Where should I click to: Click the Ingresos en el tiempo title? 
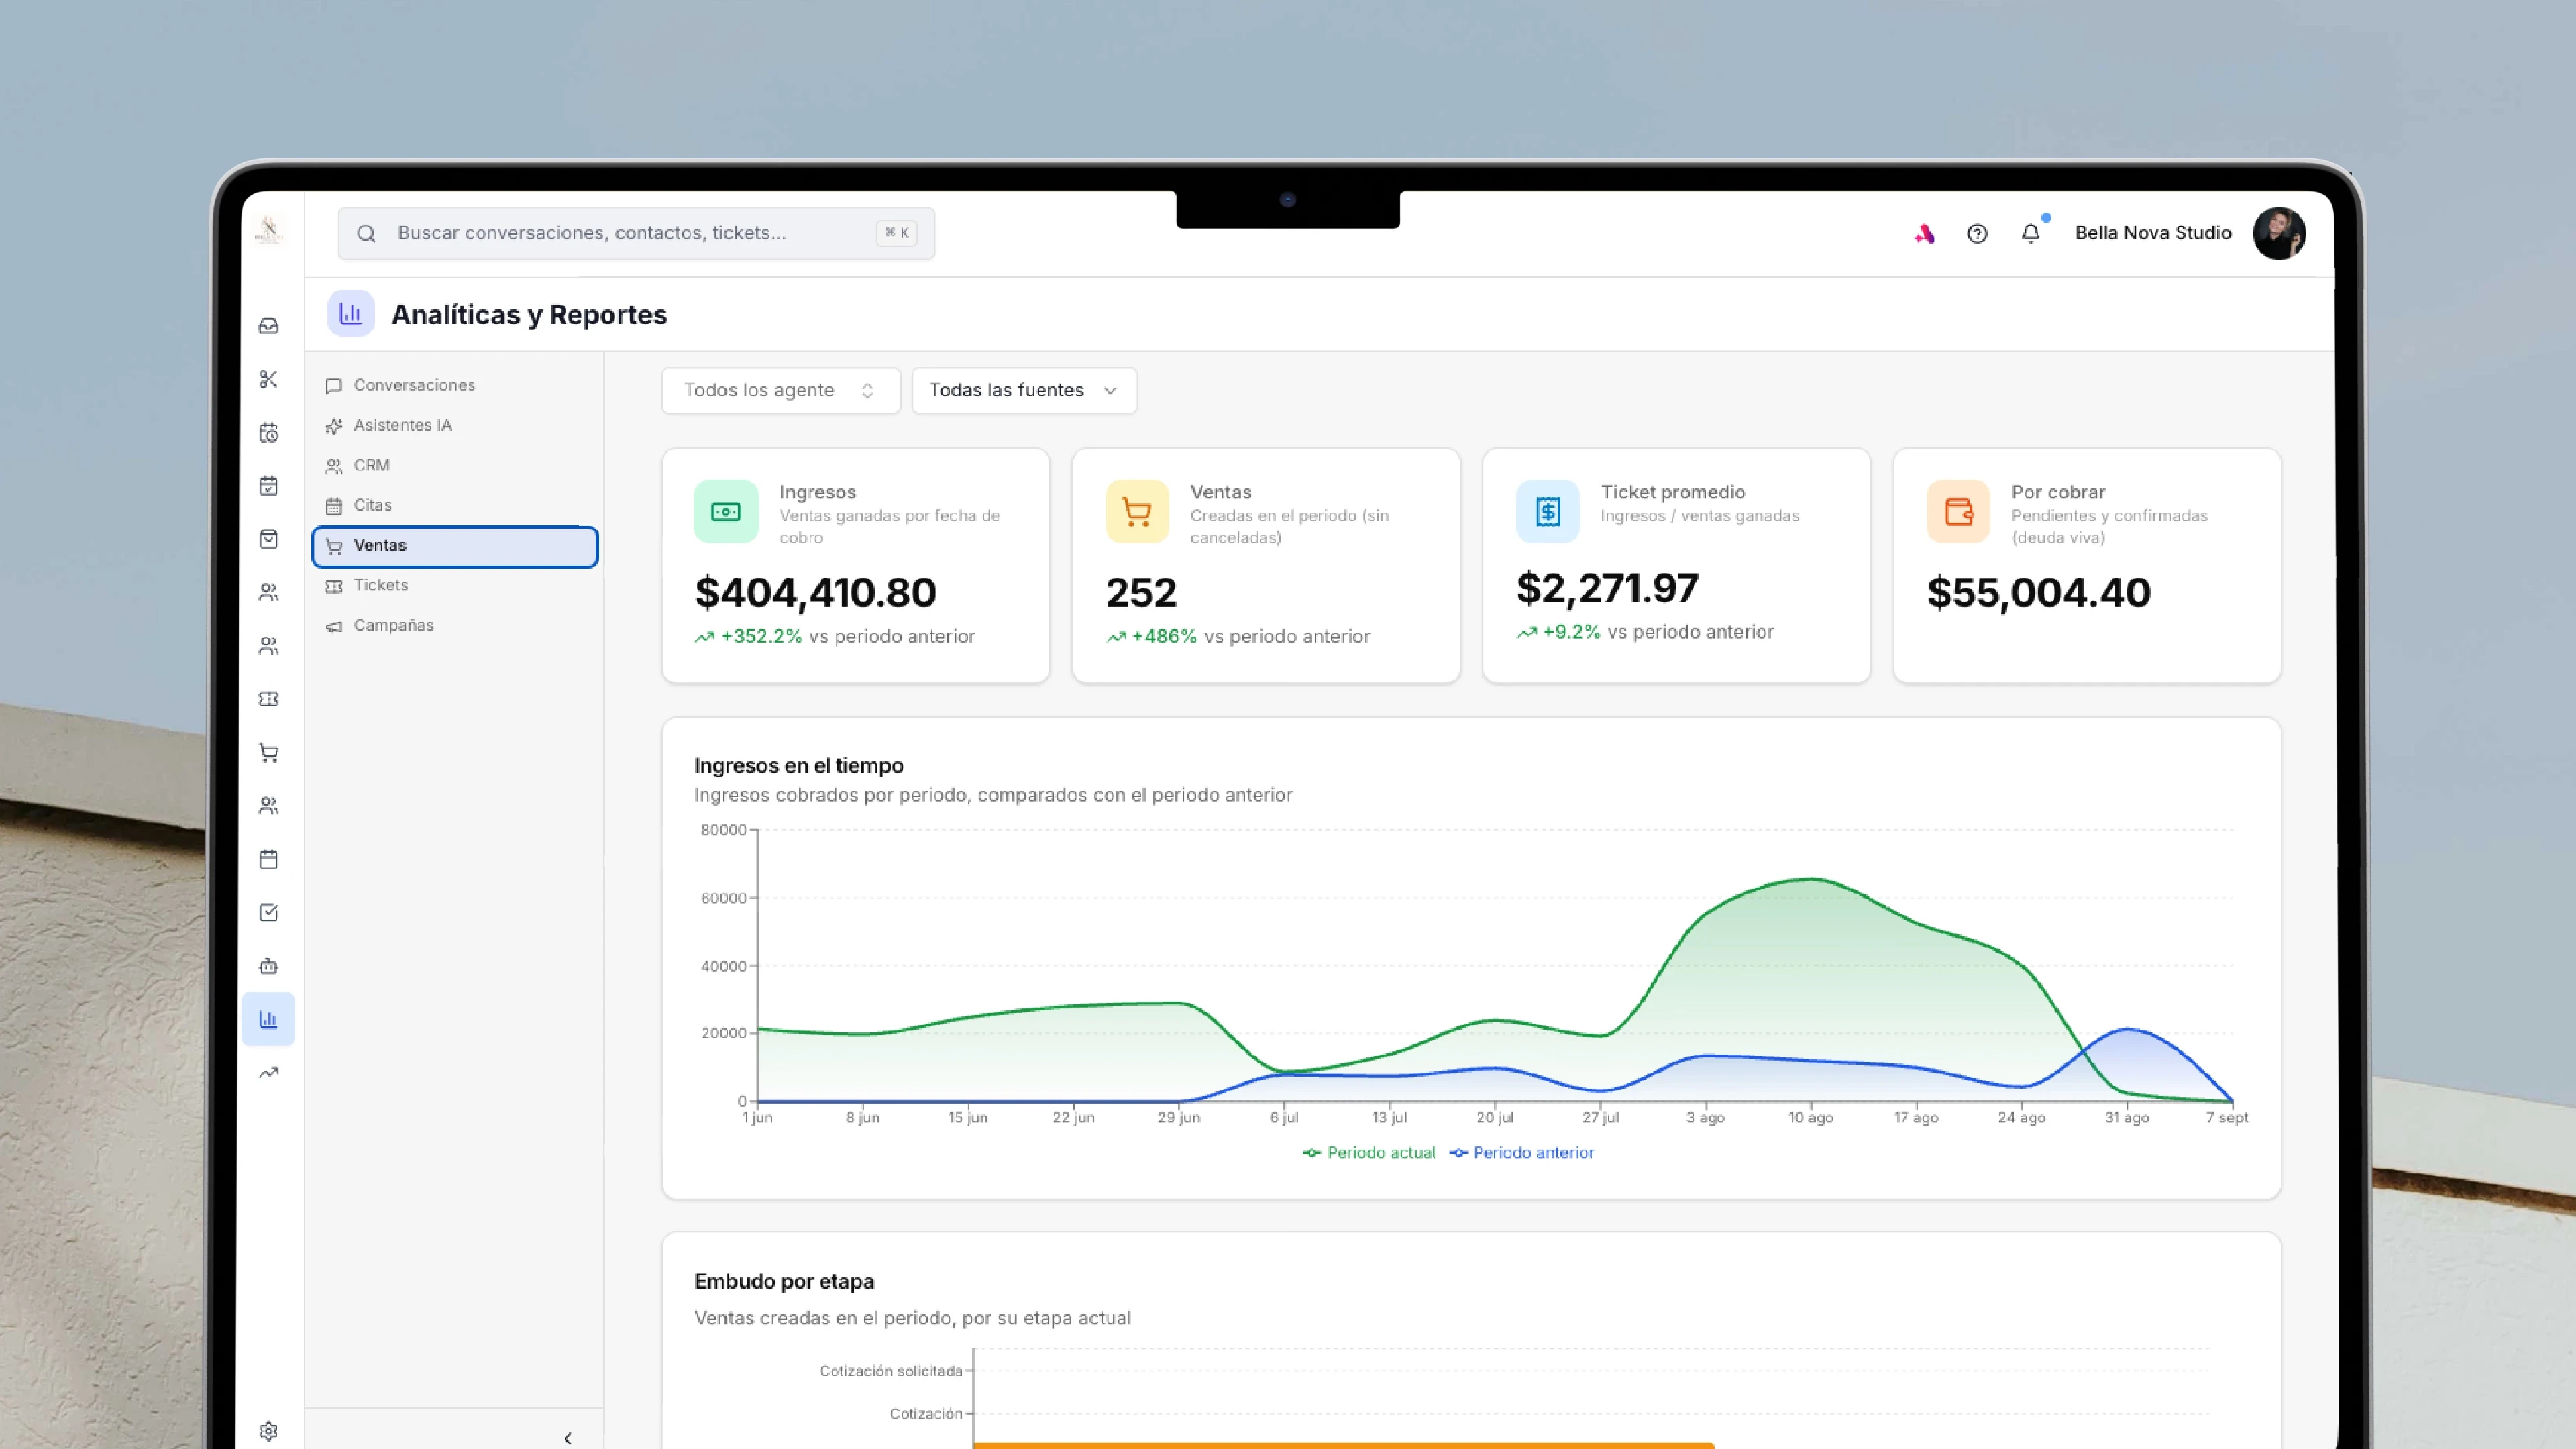(x=799, y=766)
